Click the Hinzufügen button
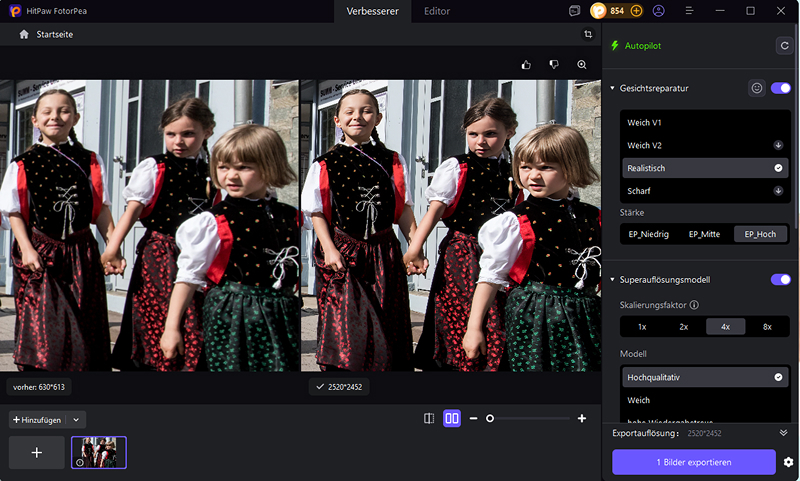Viewport: 800px width, 481px height. coord(37,420)
